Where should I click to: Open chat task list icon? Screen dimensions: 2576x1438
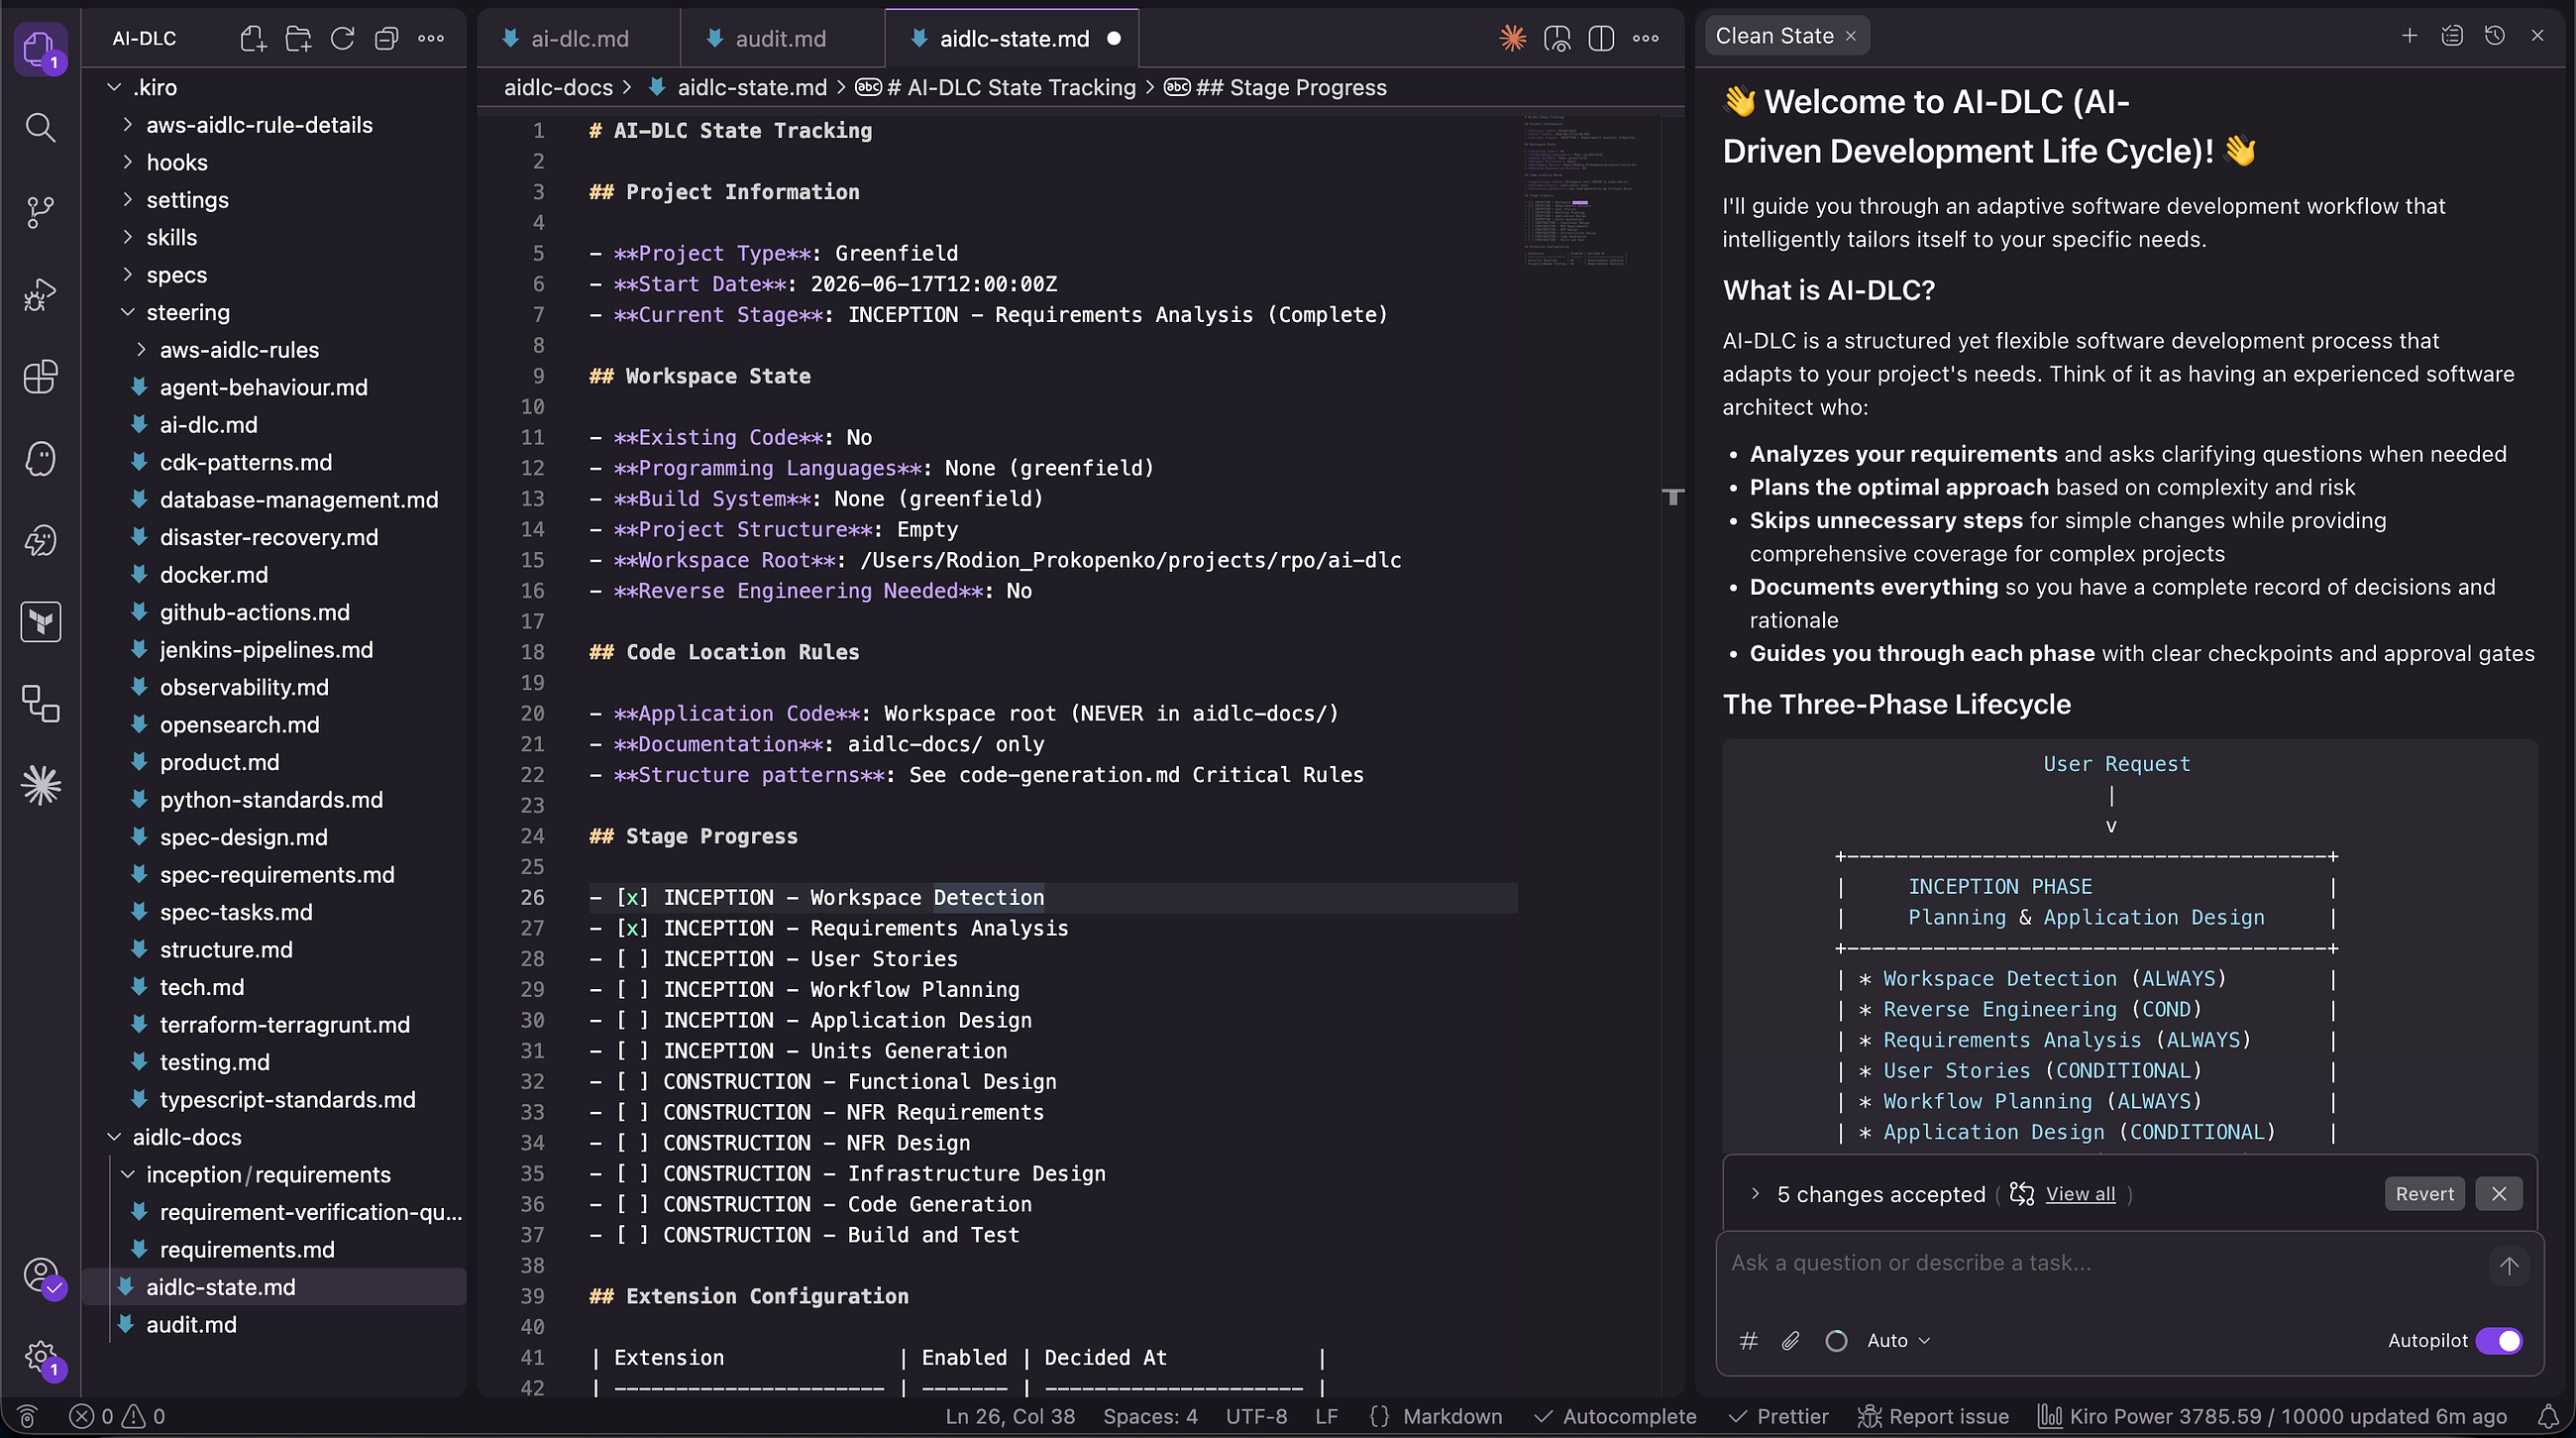2452,36
